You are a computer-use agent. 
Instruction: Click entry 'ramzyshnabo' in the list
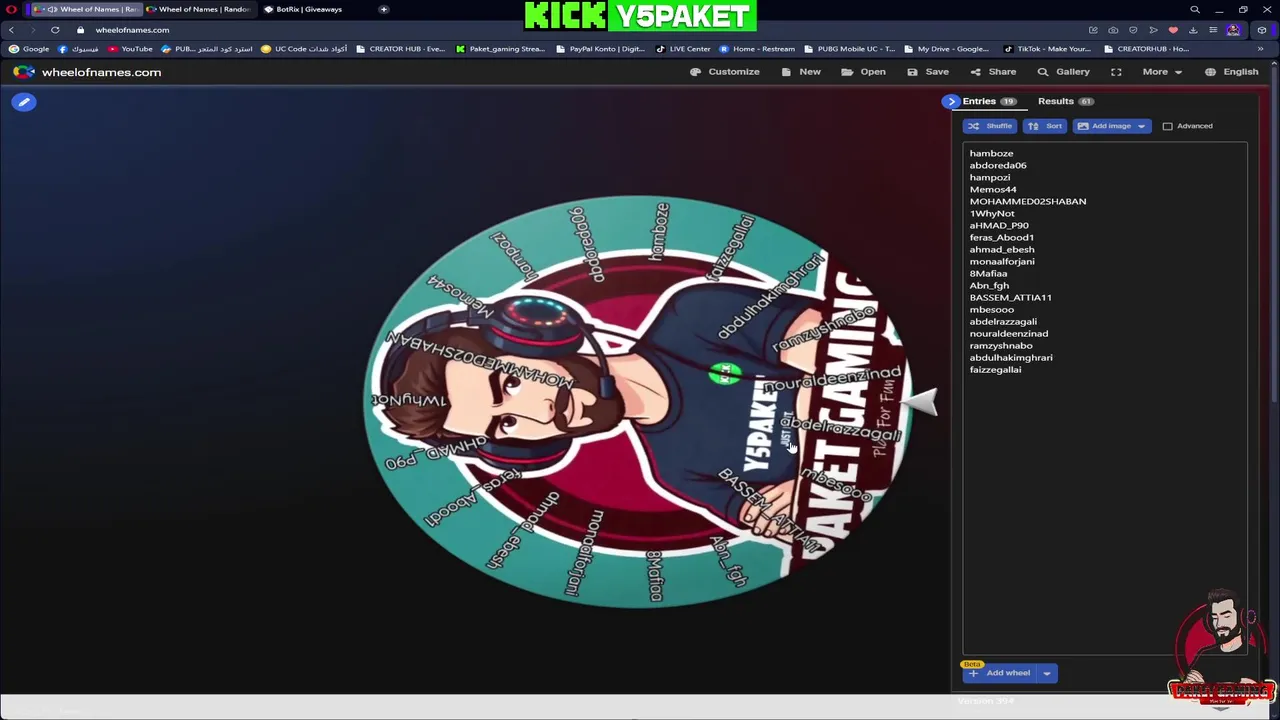[1001, 345]
